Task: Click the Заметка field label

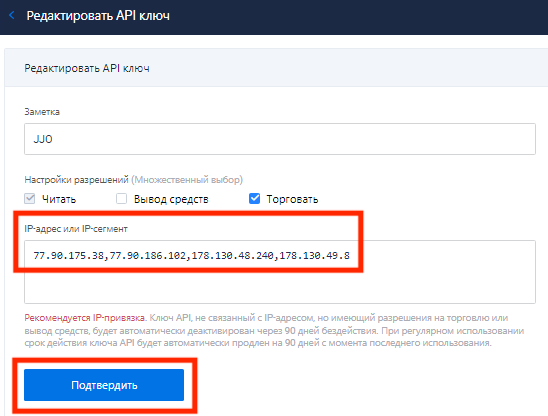Action: [x=42, y=112]
